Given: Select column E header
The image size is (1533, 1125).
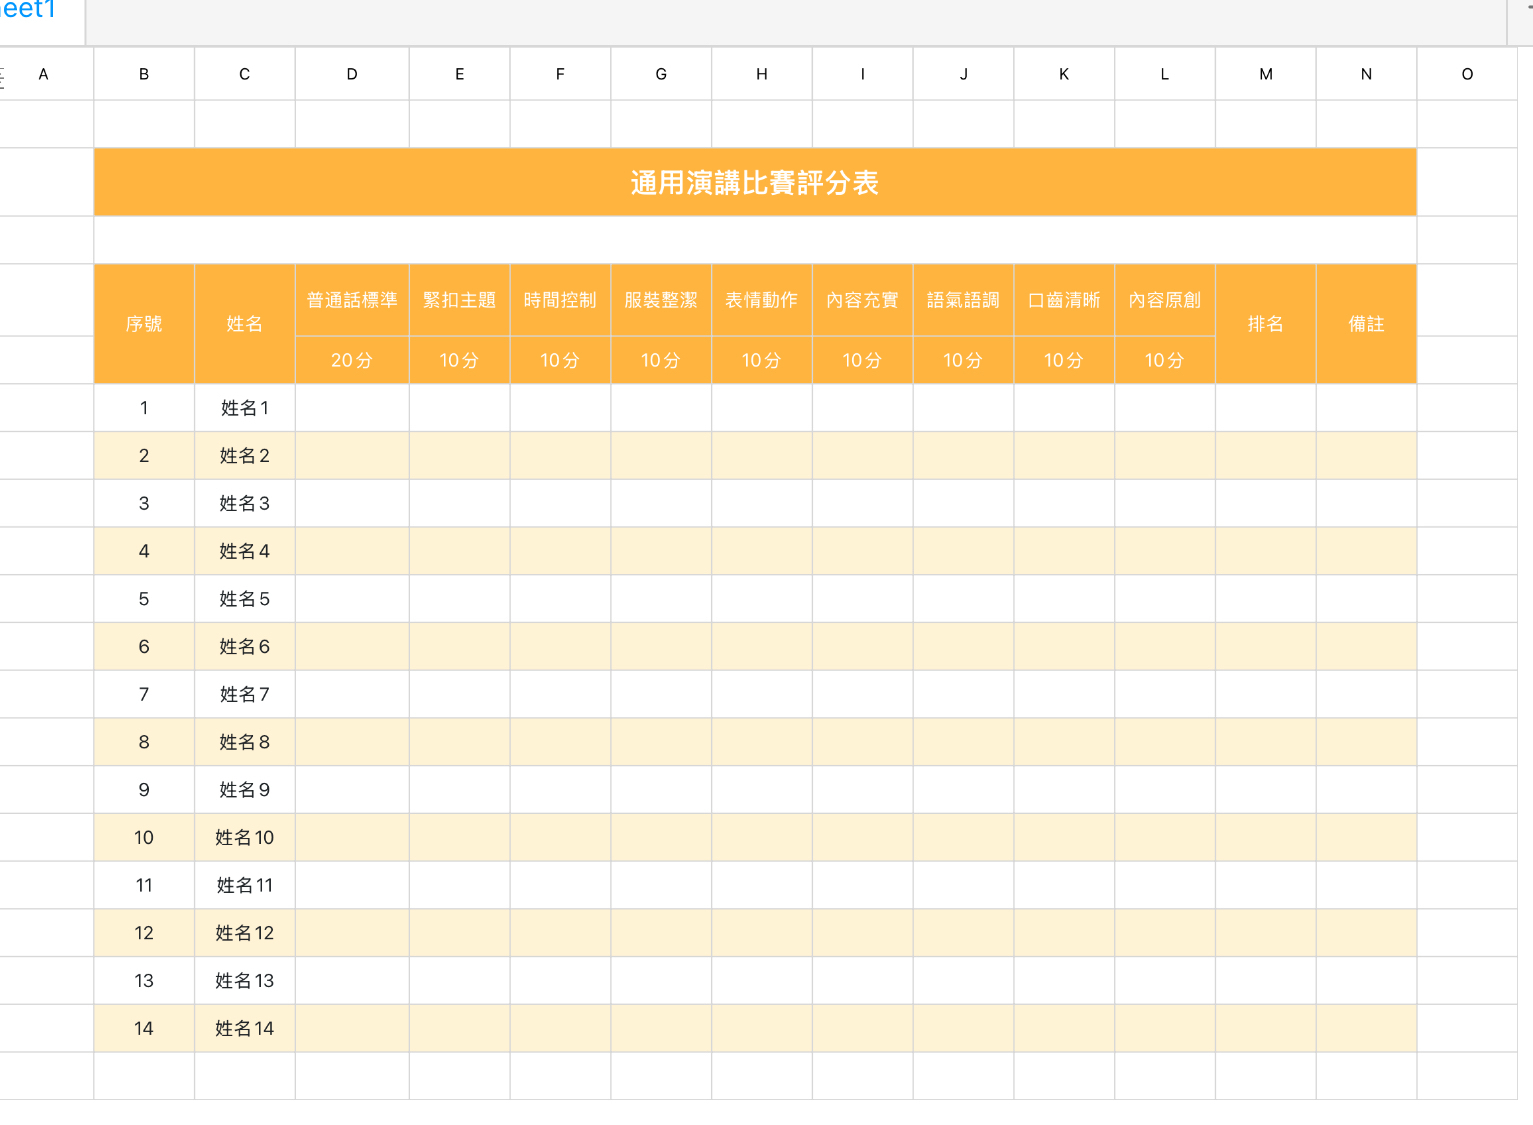Looking at the screenshot, I should (x=460, y=74).
